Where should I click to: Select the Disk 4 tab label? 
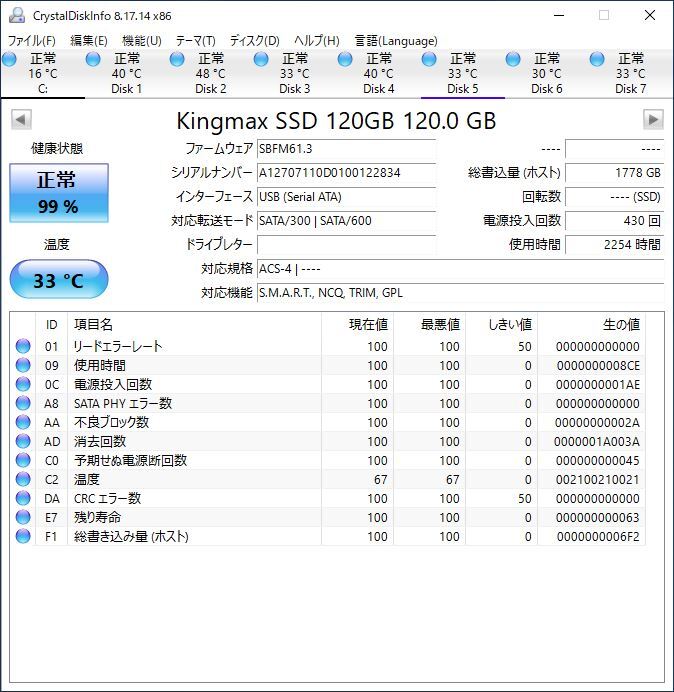click(378, 89)
